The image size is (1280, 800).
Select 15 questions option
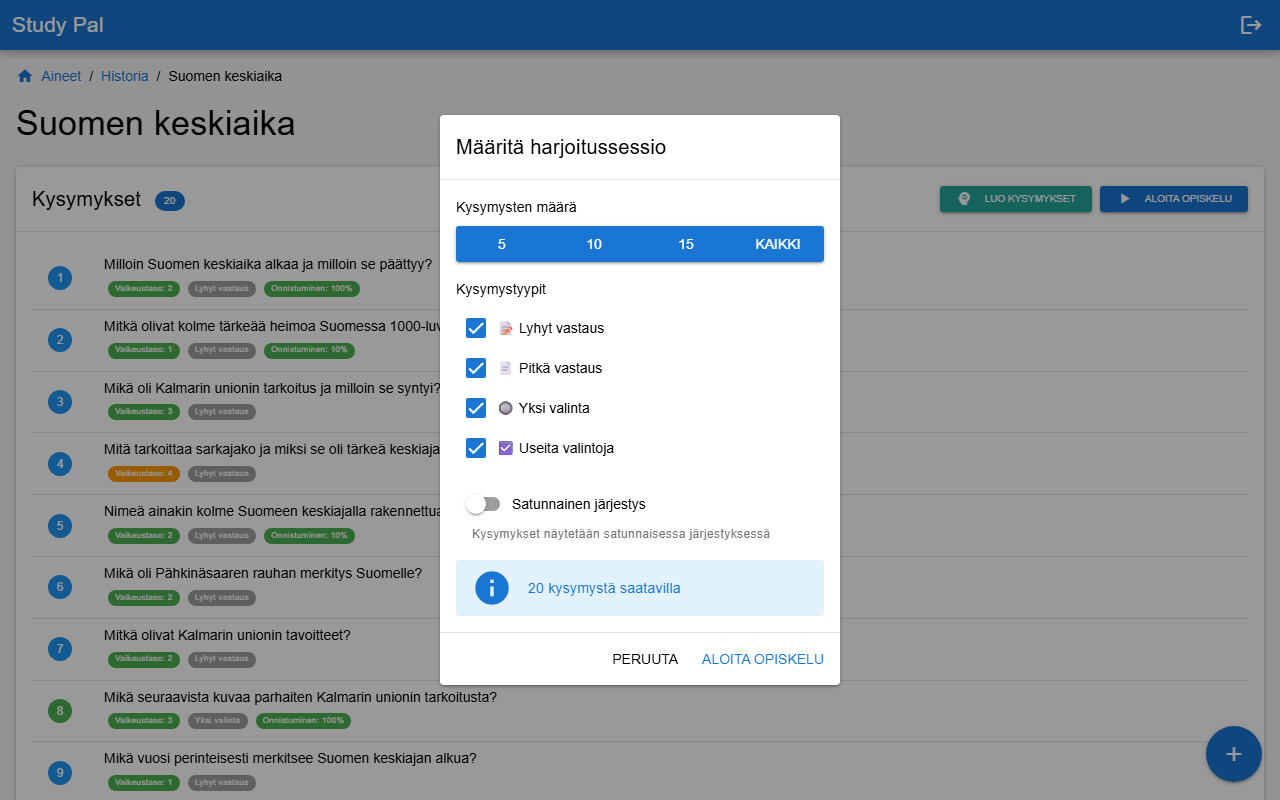point(686,244)
